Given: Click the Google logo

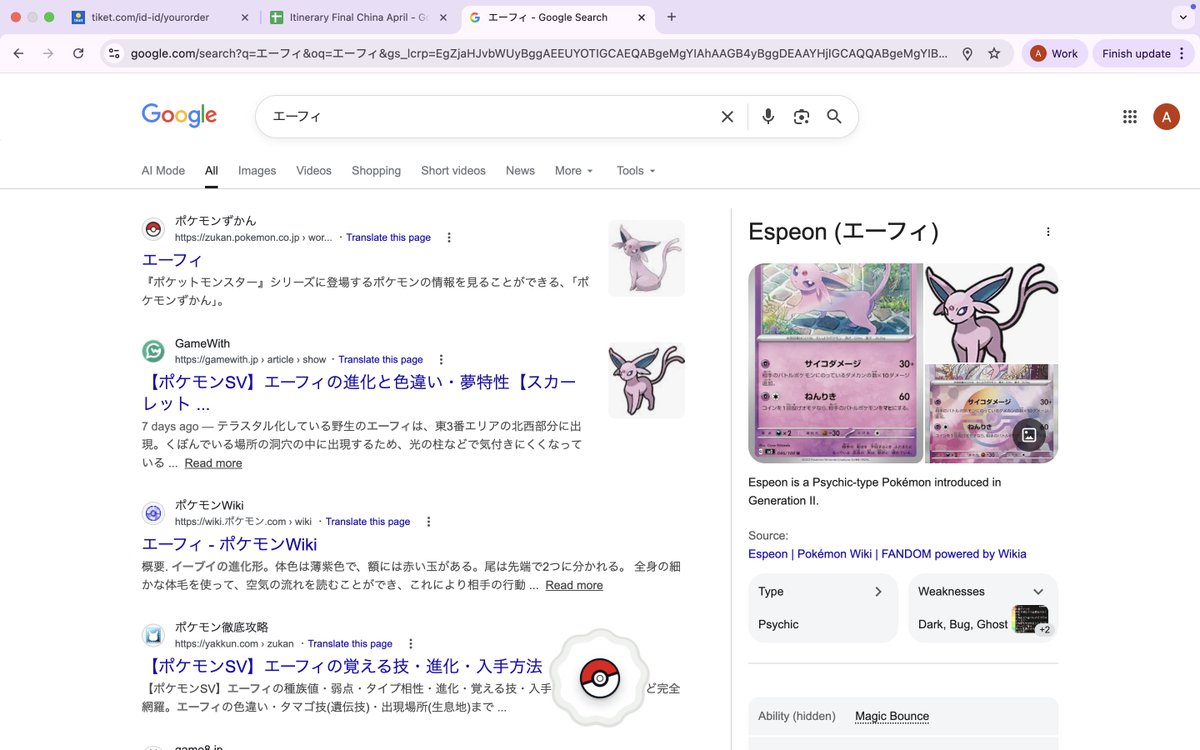Looking at the screenshot, I should coord(179,116).
